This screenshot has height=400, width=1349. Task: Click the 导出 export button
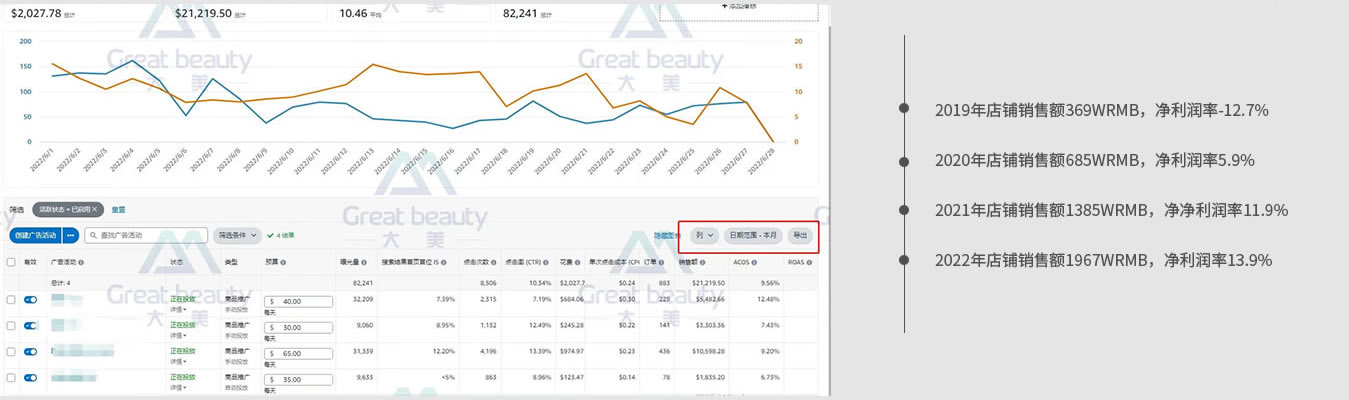[799, 236]
